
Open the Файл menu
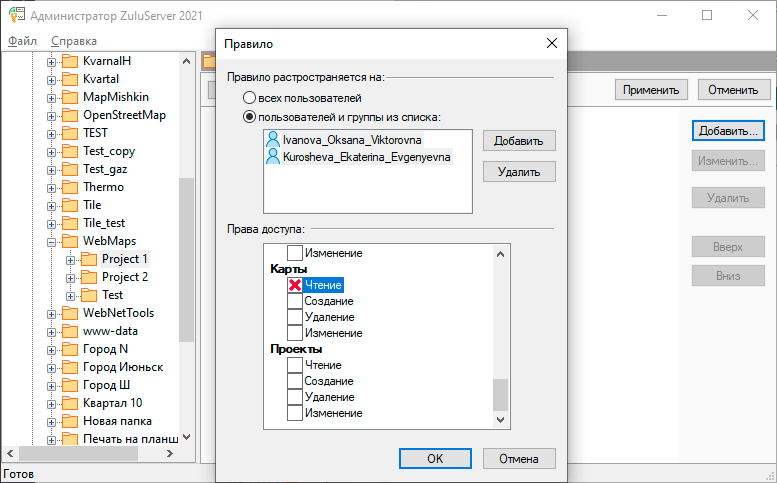tap(22, 41)
